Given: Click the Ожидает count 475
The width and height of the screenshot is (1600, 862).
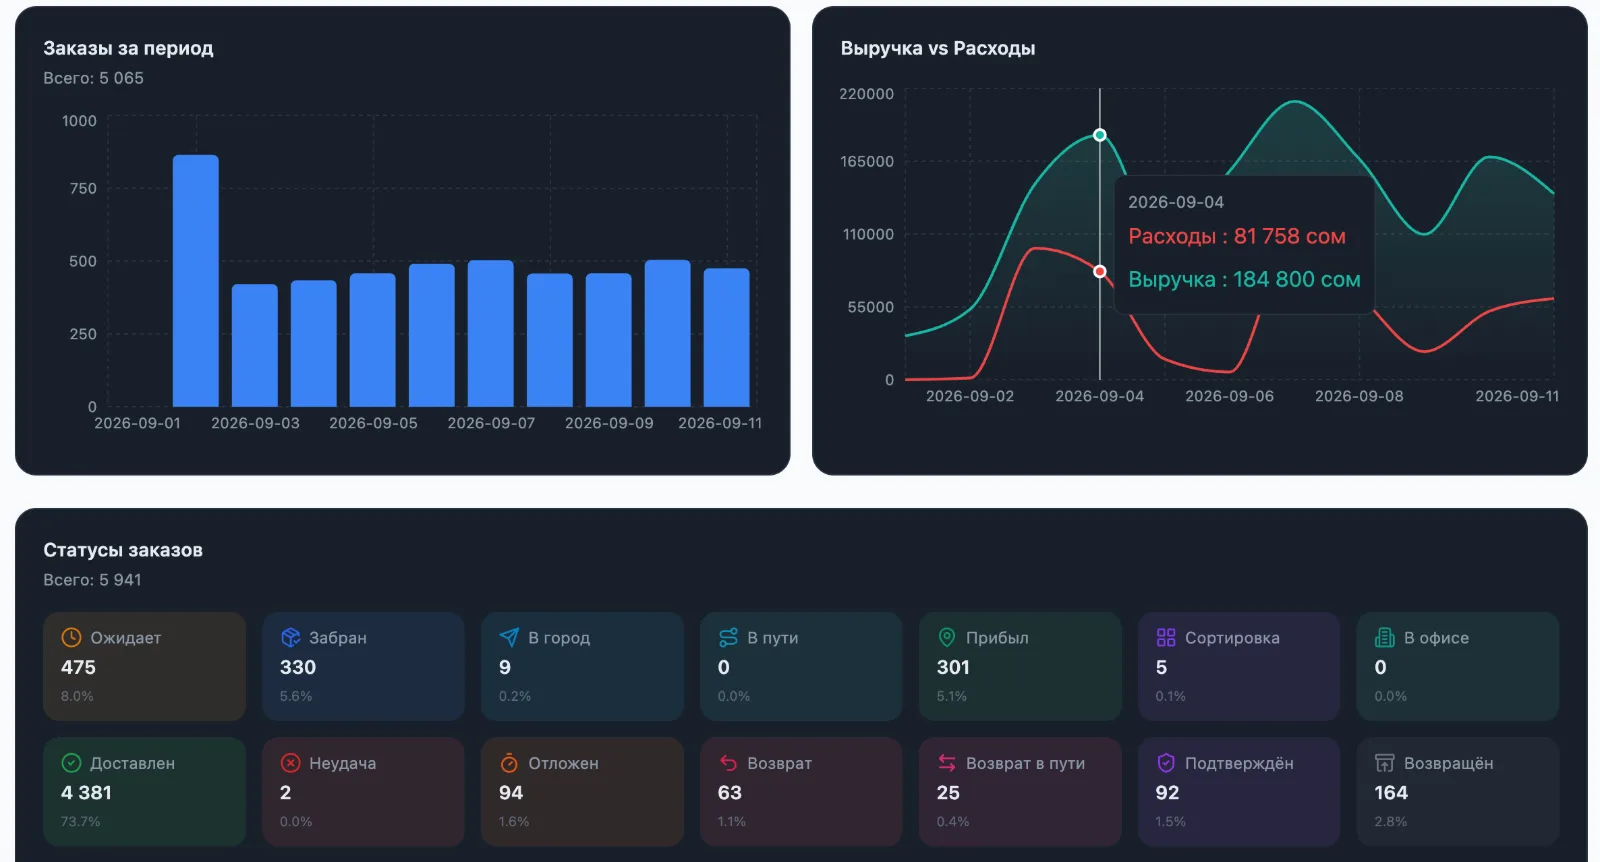Looking at the screenshot, I should 78,667.
